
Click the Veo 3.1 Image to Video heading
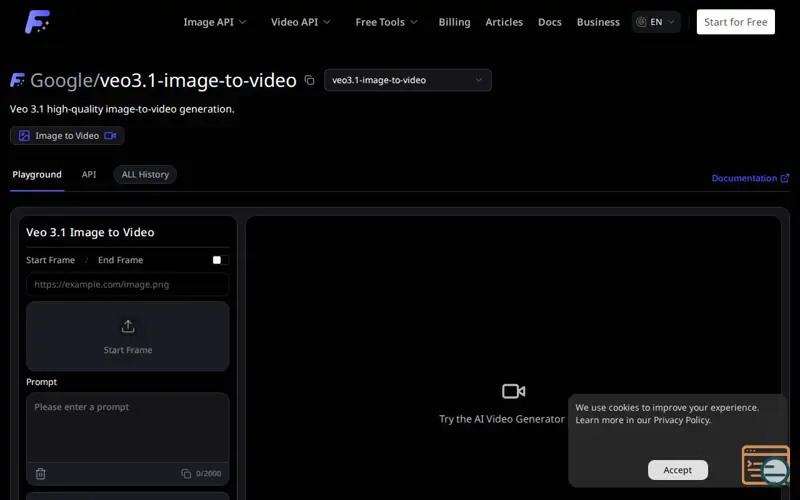click(x=90, y=232)
